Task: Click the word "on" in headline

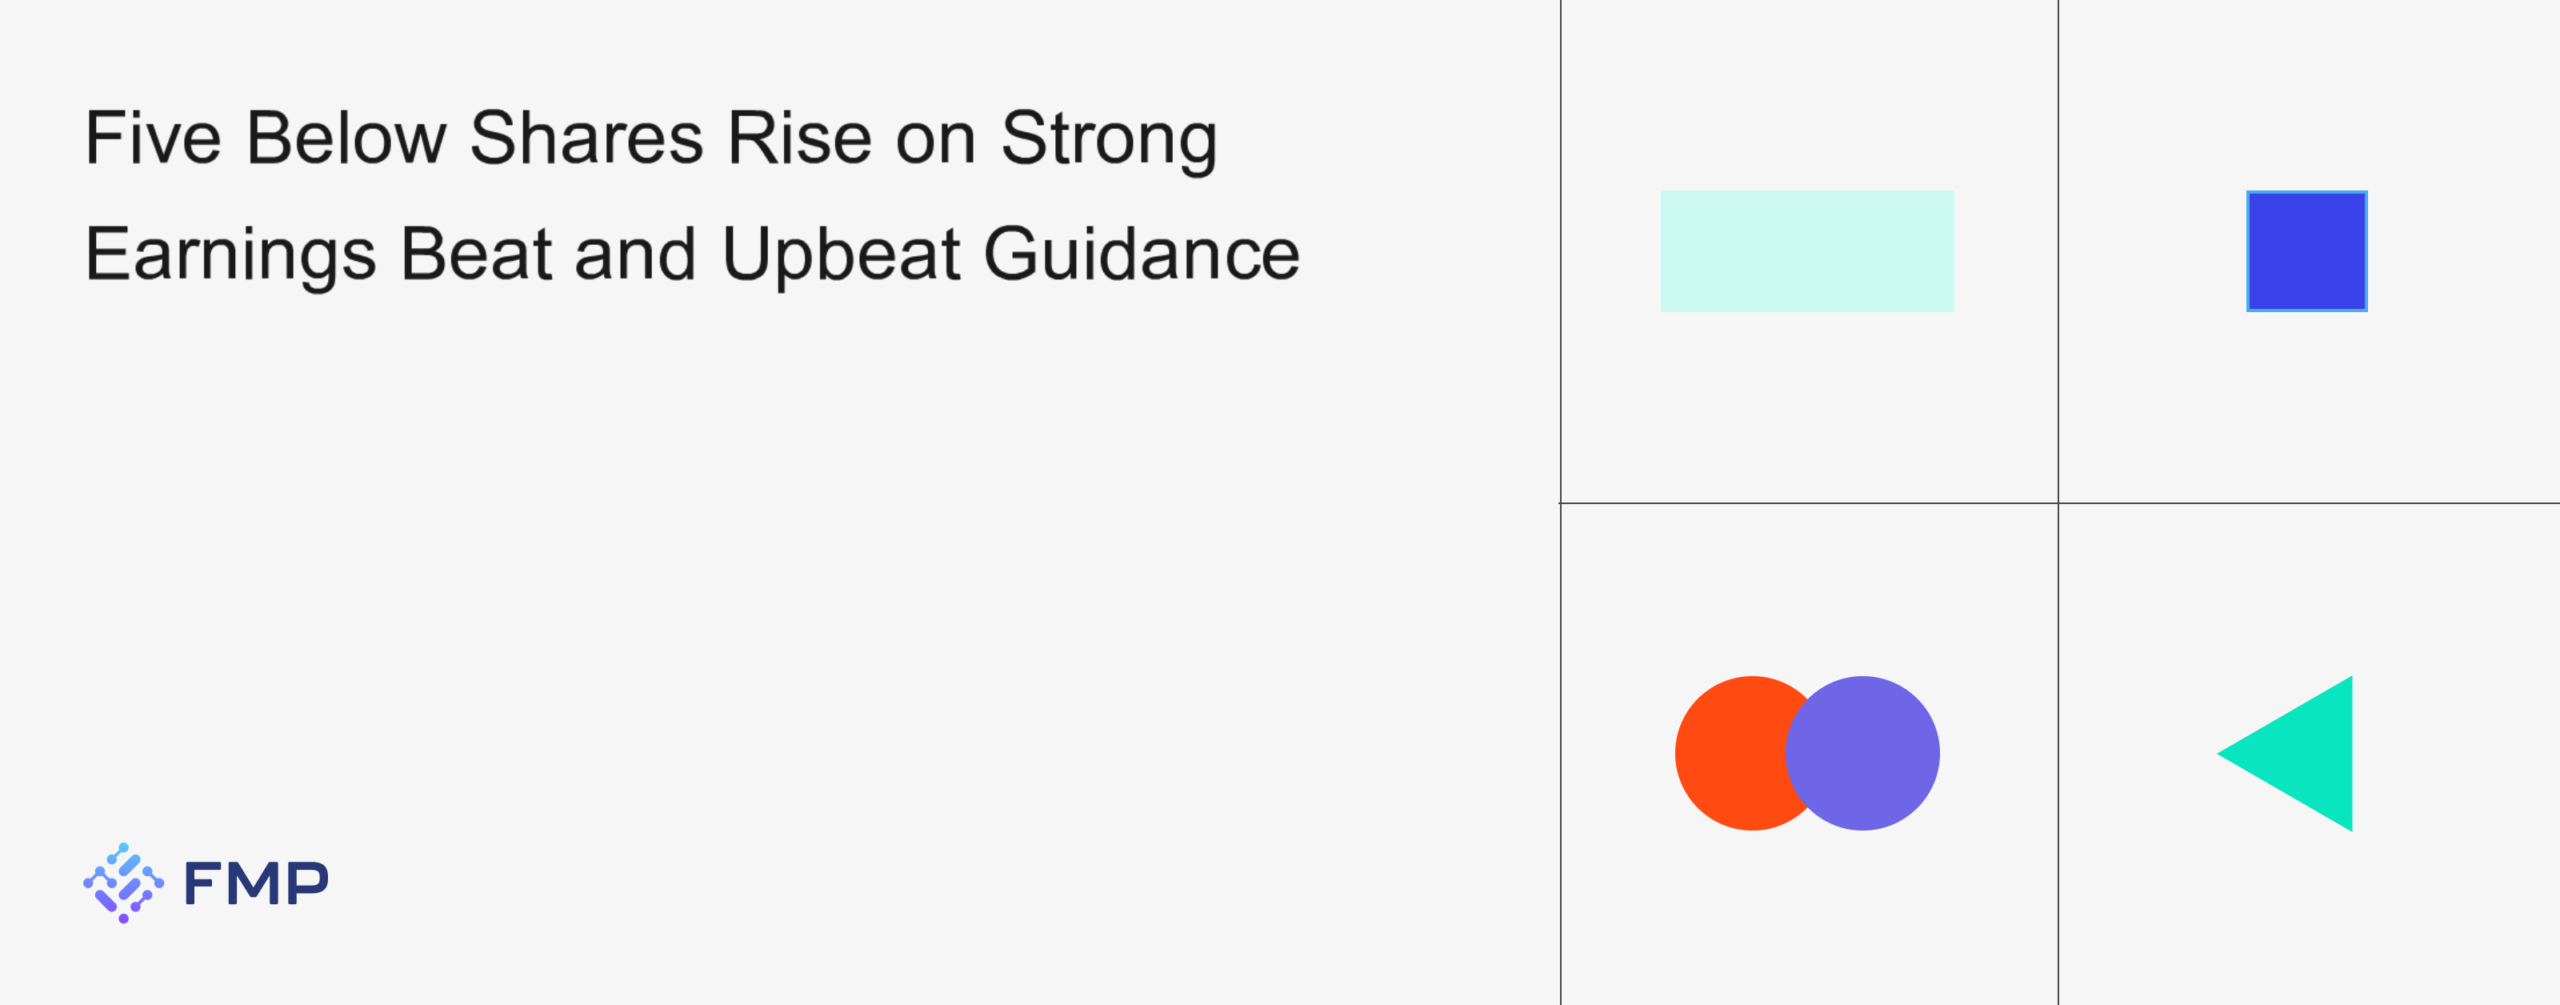Action: (935, 138)
